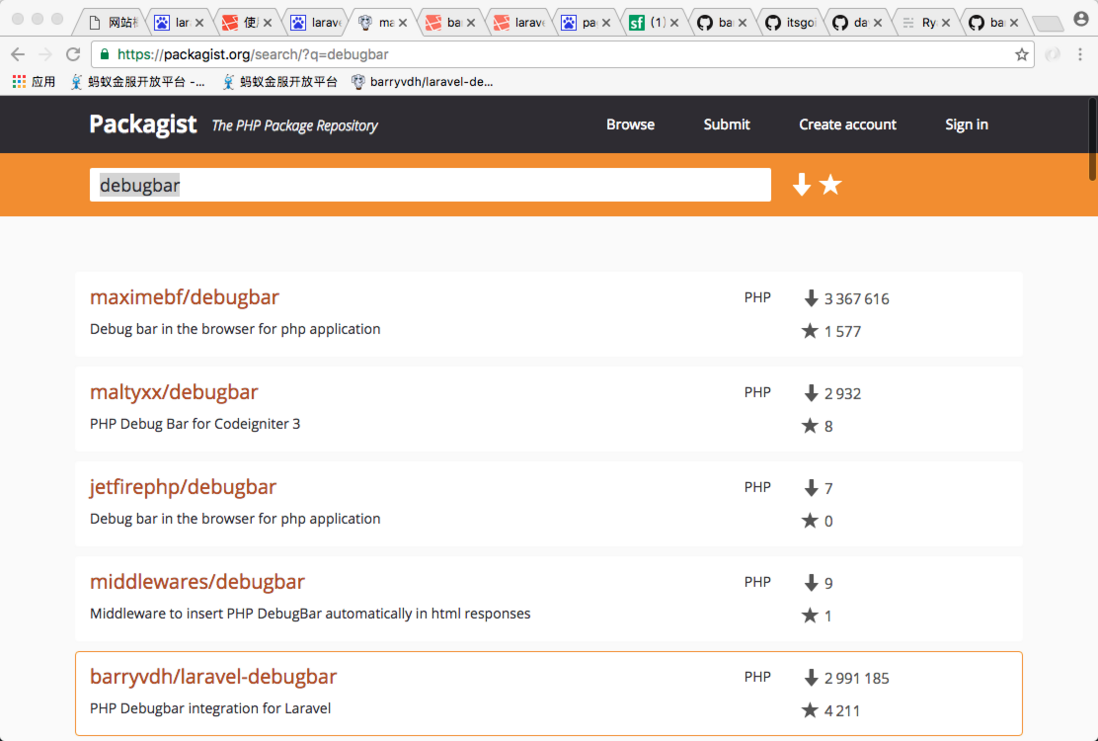The image size is (1098, 741).
Task: Open the jetfirephp/debugbar package link
Action: (x=183, y=487)
